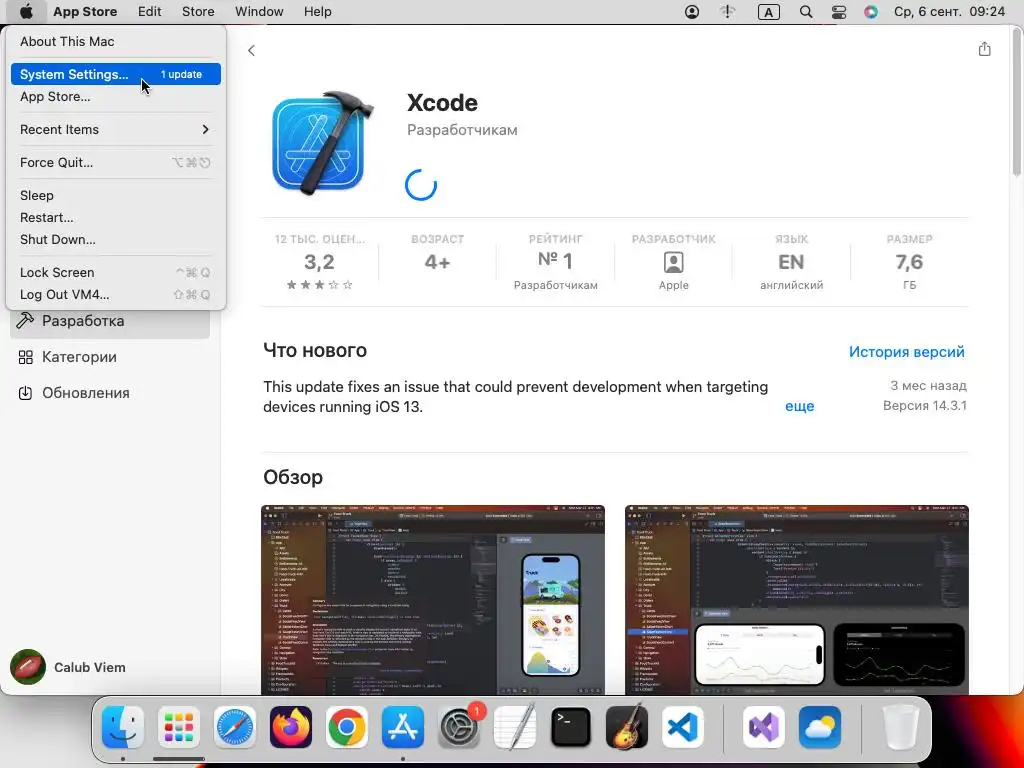Click the share icon for Xcode
Image resolution: width=1024 pixels, height=768 pixels.
984,49
